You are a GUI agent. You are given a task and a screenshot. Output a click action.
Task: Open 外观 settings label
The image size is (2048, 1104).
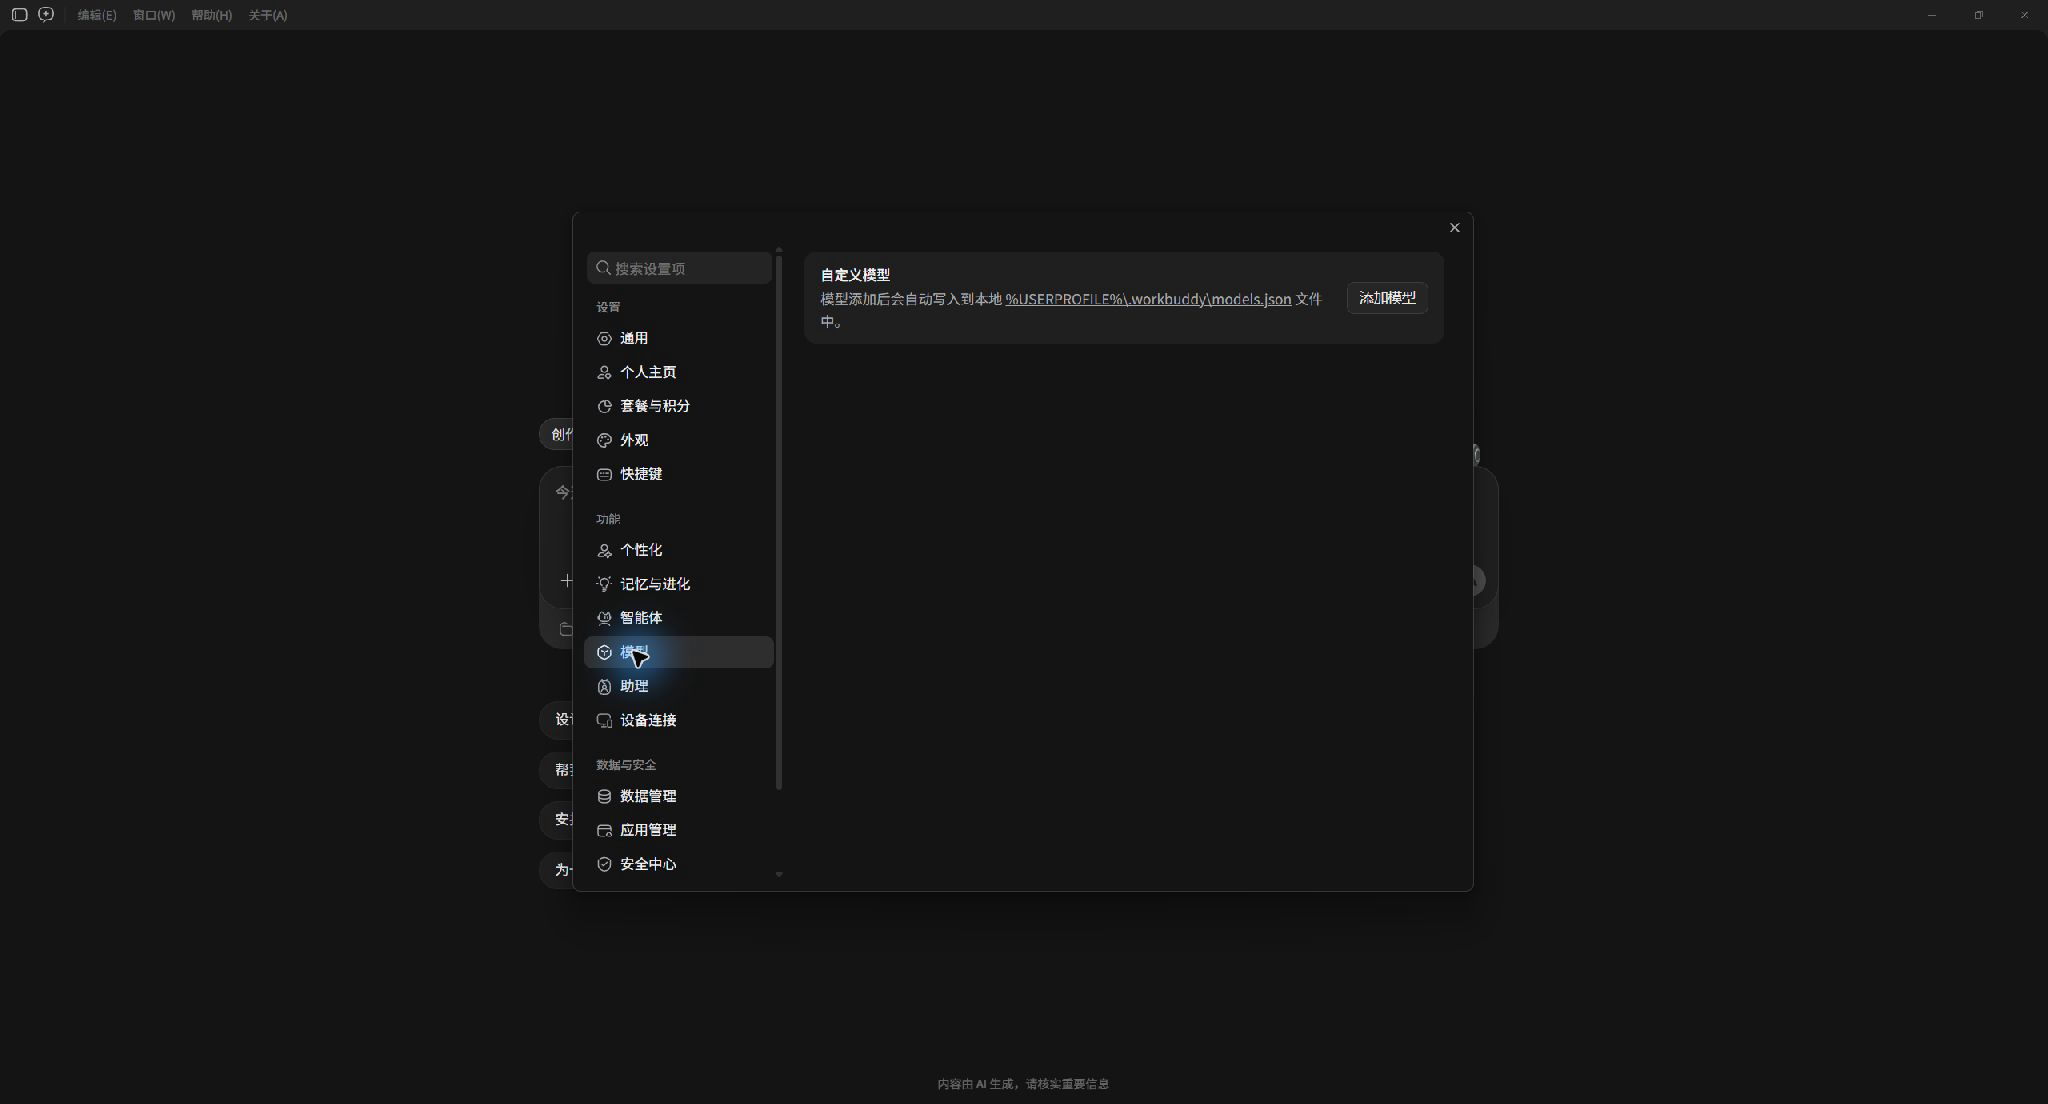[634, 440]
